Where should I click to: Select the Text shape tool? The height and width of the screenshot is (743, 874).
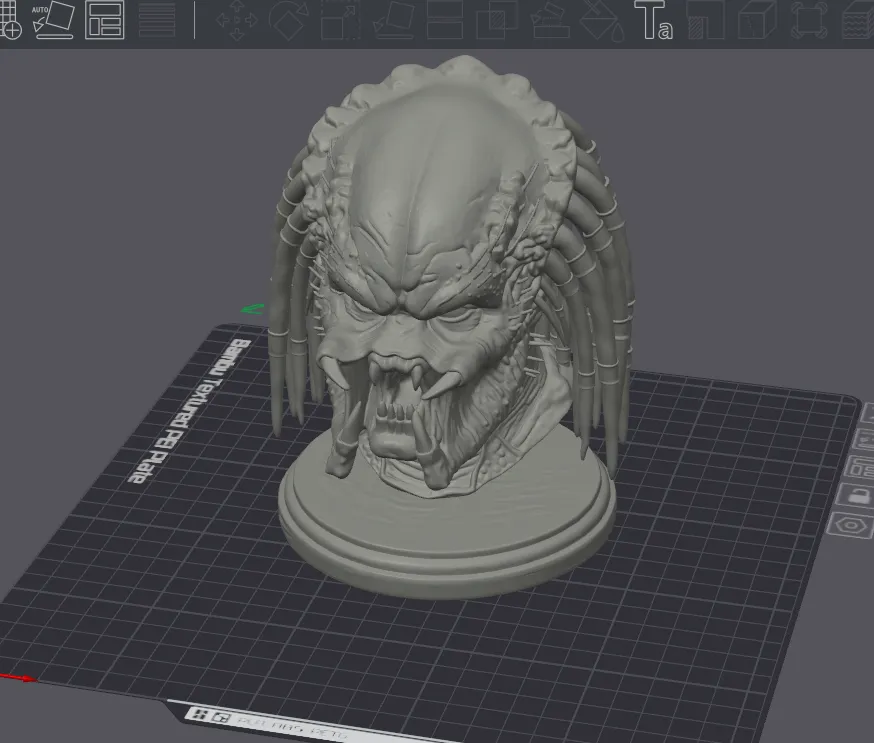pos(653,20)
